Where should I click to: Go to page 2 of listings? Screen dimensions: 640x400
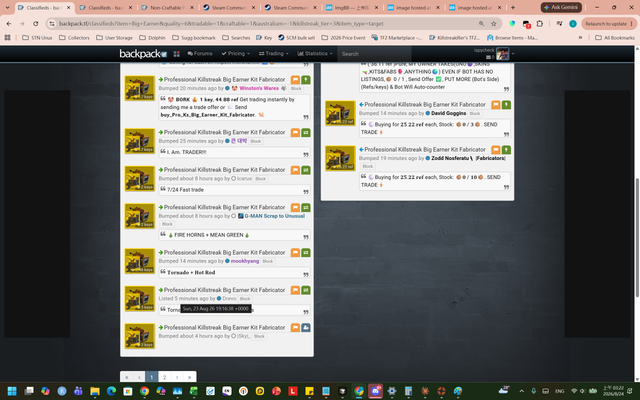[x=164, y=377]
